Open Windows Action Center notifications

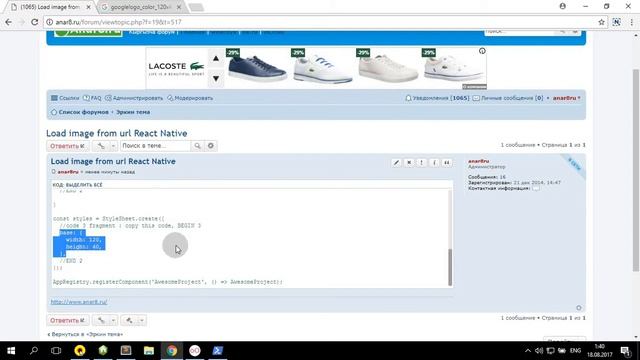tap(625, 351)
